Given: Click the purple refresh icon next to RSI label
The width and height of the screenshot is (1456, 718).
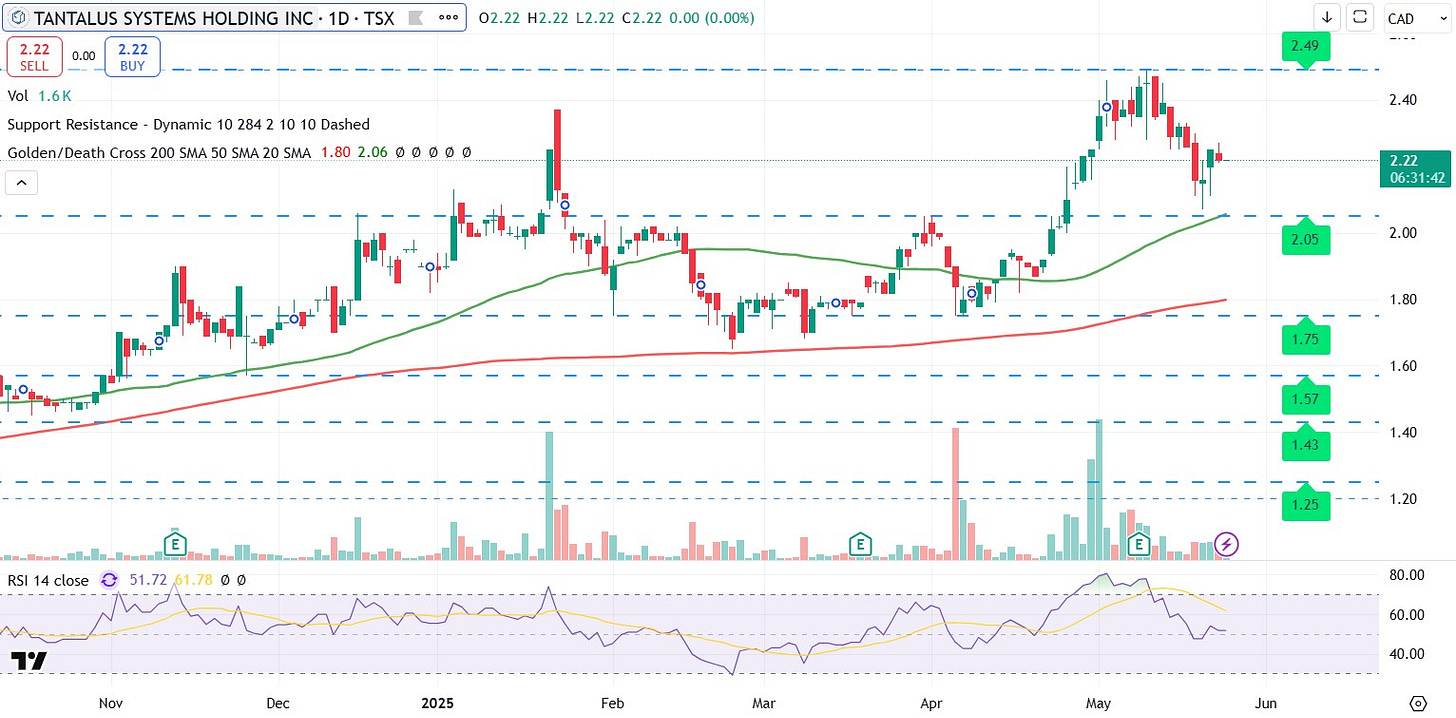Looking at the screenshot, I should (109, 580).
